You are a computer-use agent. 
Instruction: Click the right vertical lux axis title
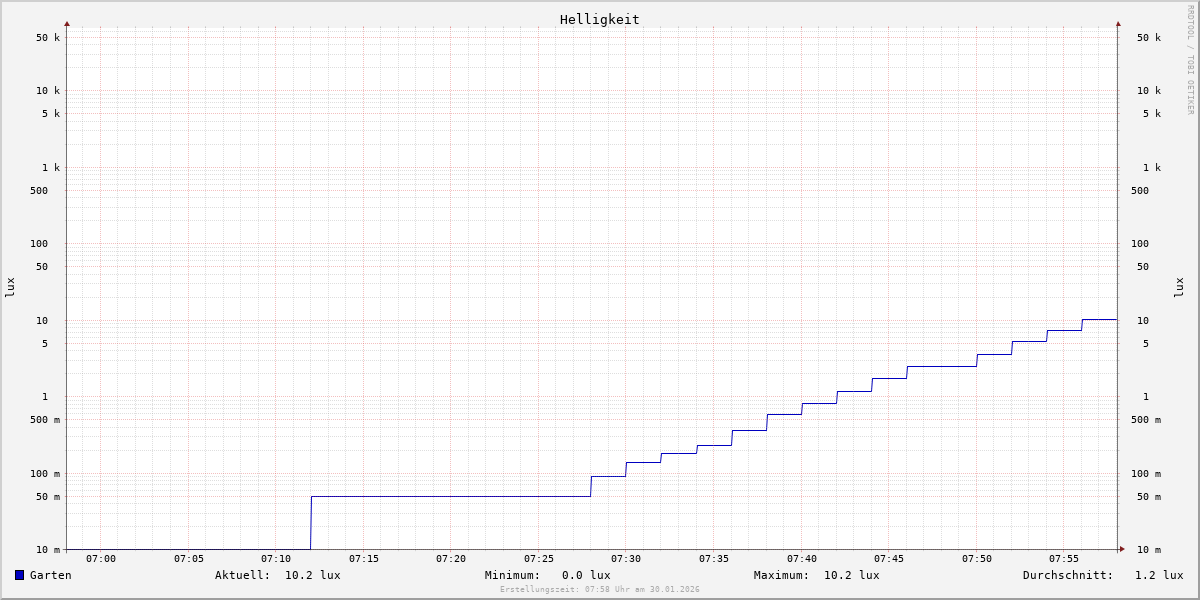(x=1180, y=287)
